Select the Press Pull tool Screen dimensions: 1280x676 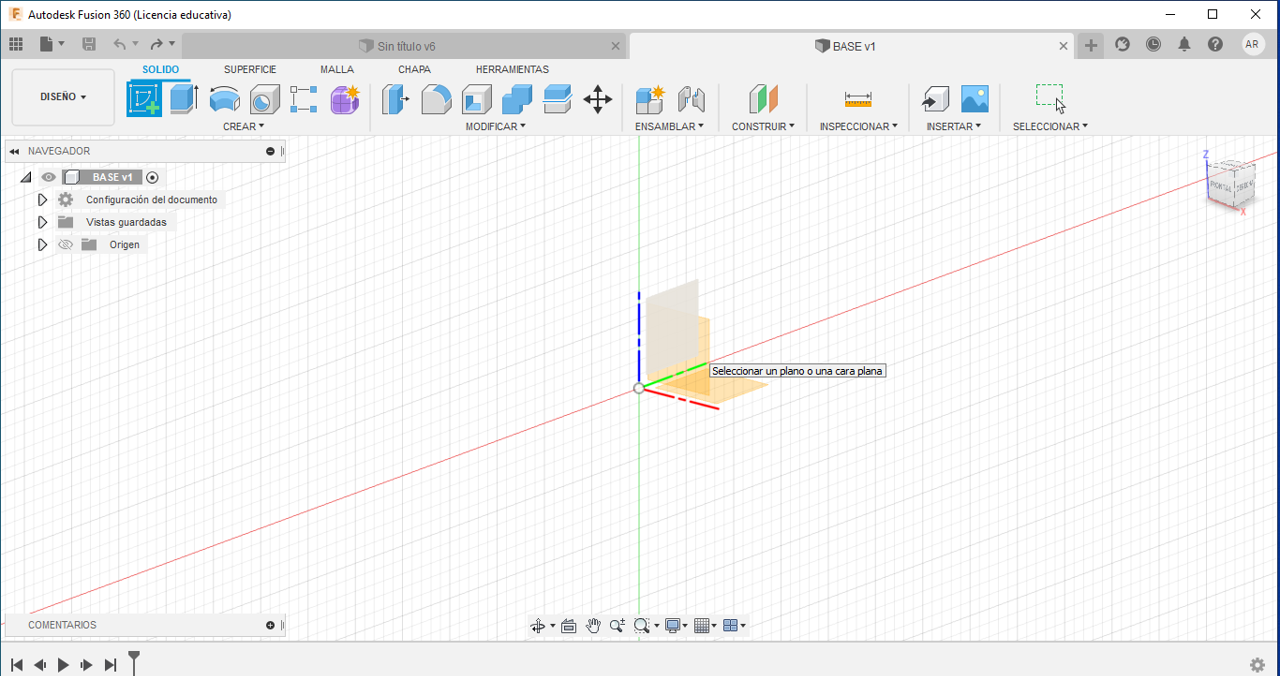pos(396,99)
